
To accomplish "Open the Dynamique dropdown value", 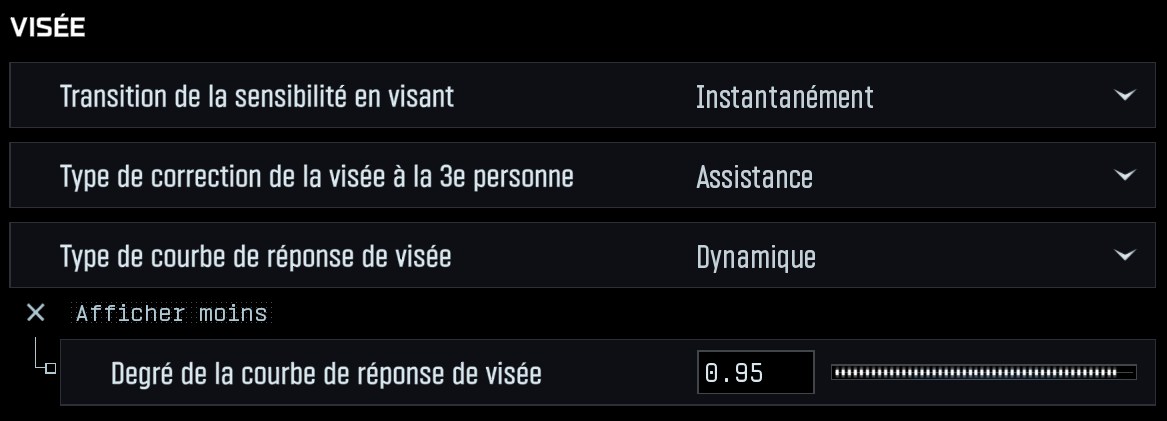I will (x=756, y=257).
